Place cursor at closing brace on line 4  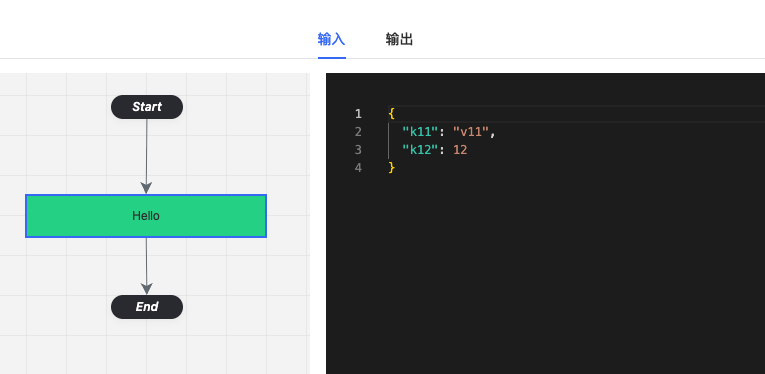[391, 168]
